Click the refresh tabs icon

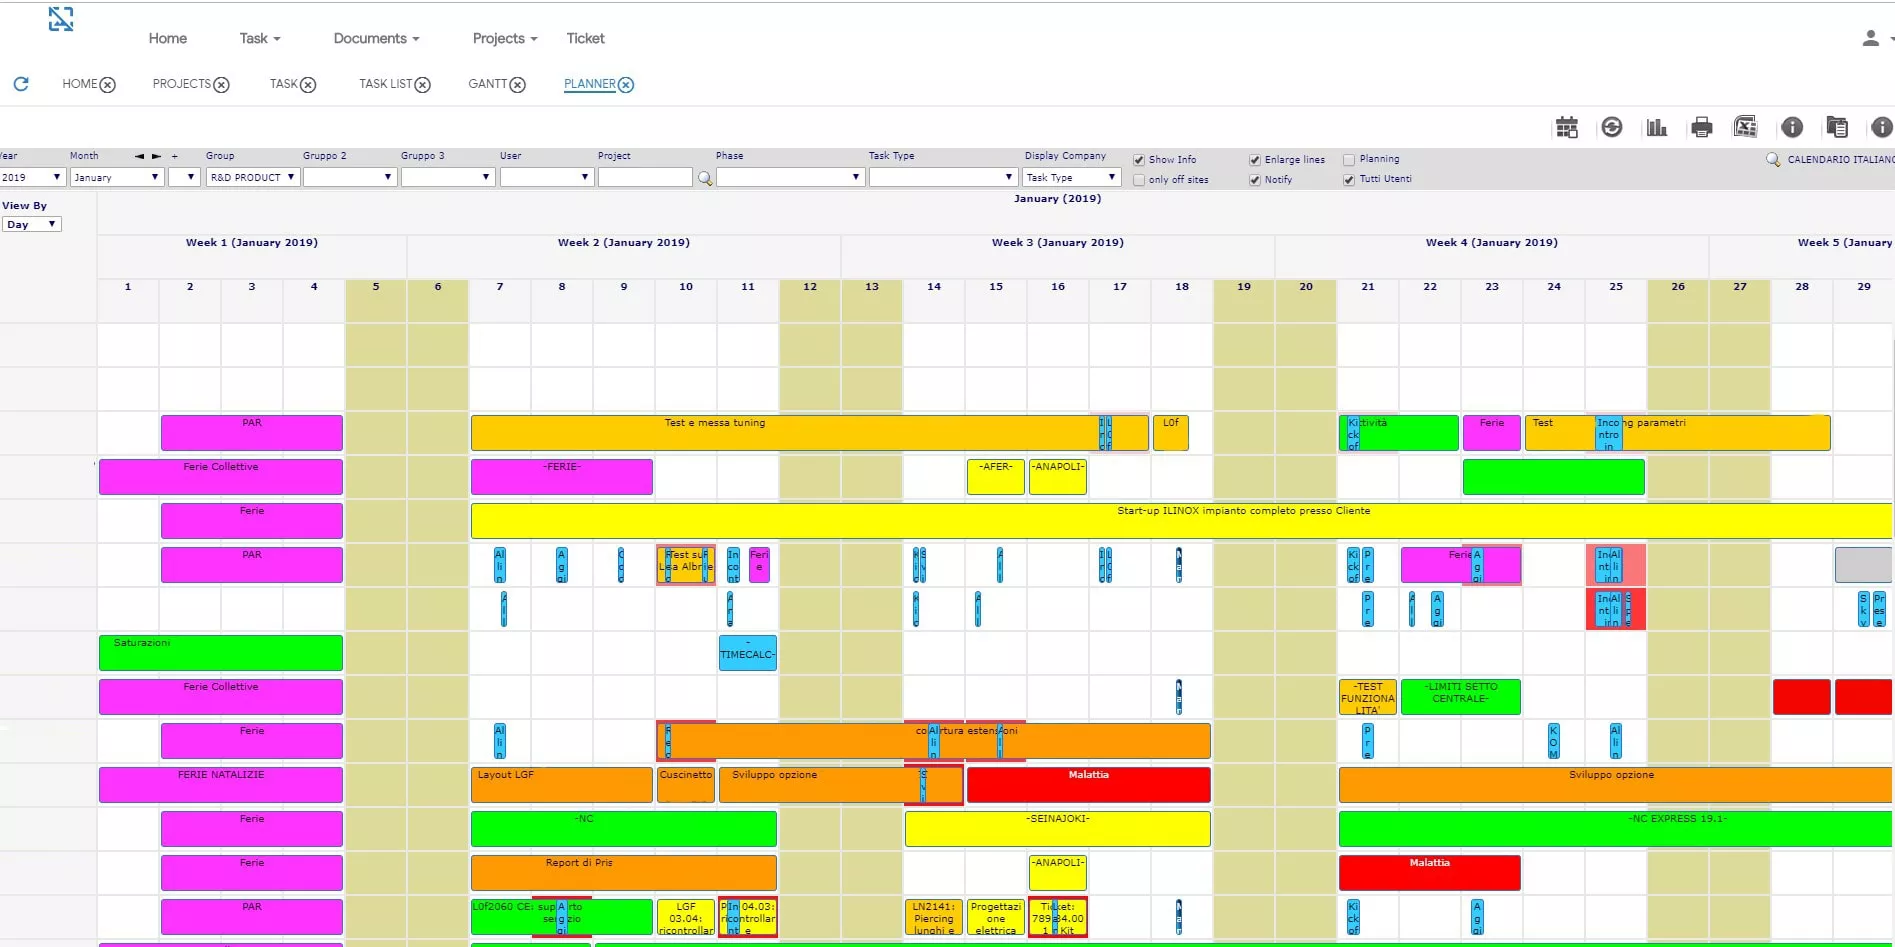[x=21, y=84]
